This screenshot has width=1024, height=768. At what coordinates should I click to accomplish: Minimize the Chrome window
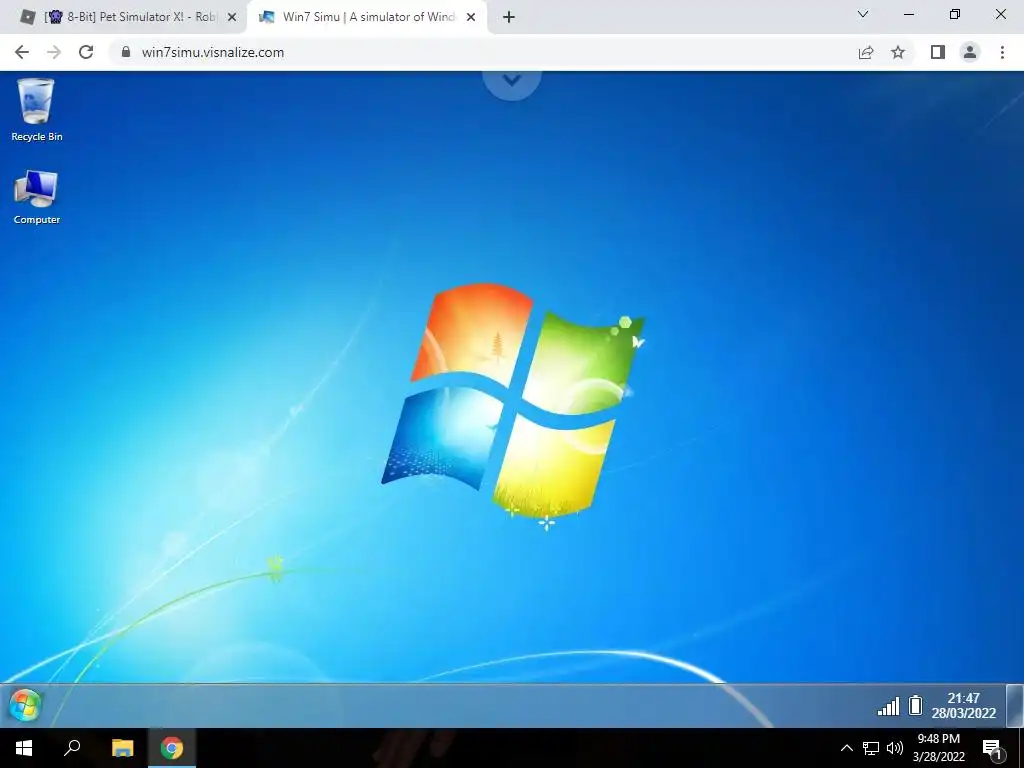[x=908, y=14]
